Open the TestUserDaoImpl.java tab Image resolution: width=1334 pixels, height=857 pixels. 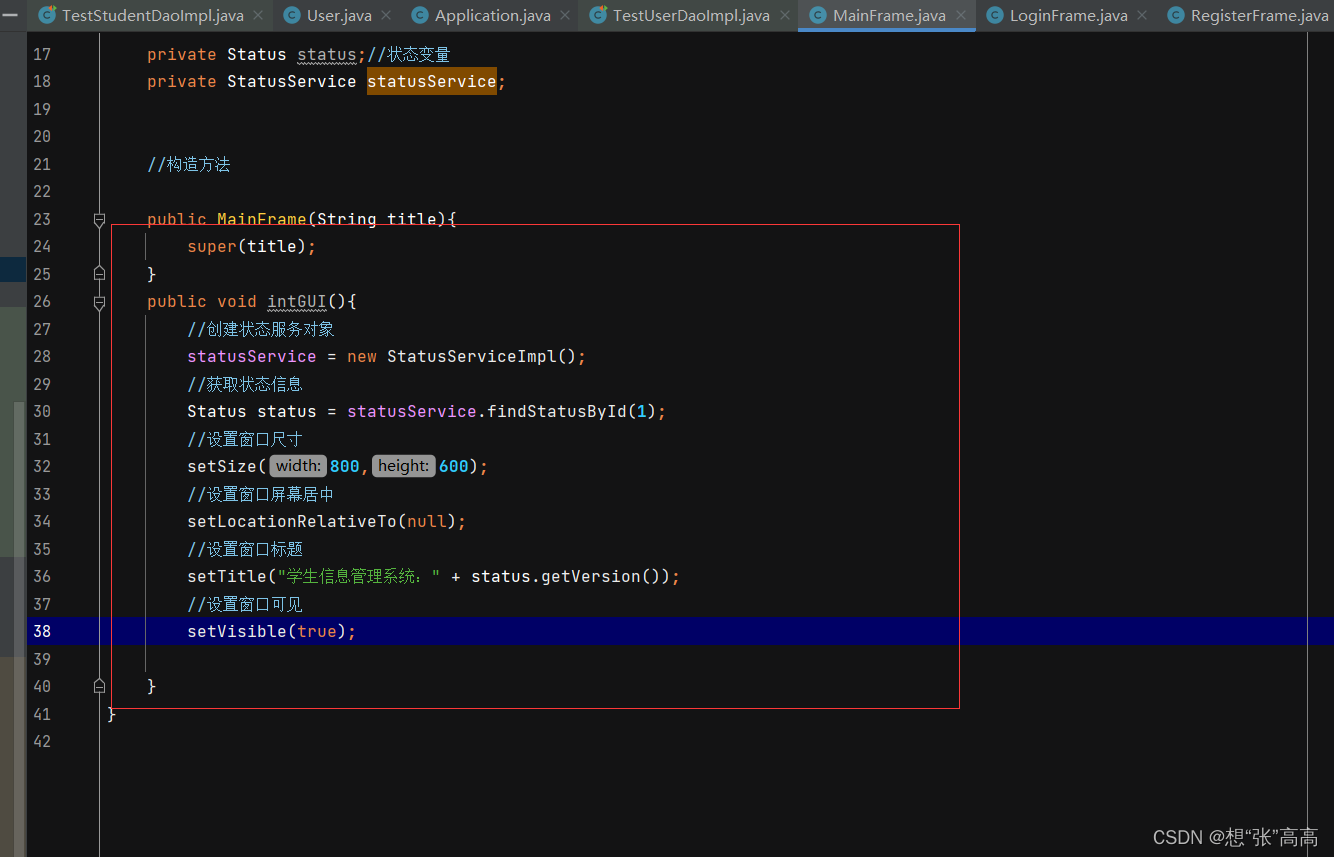(x=689, y=15)
